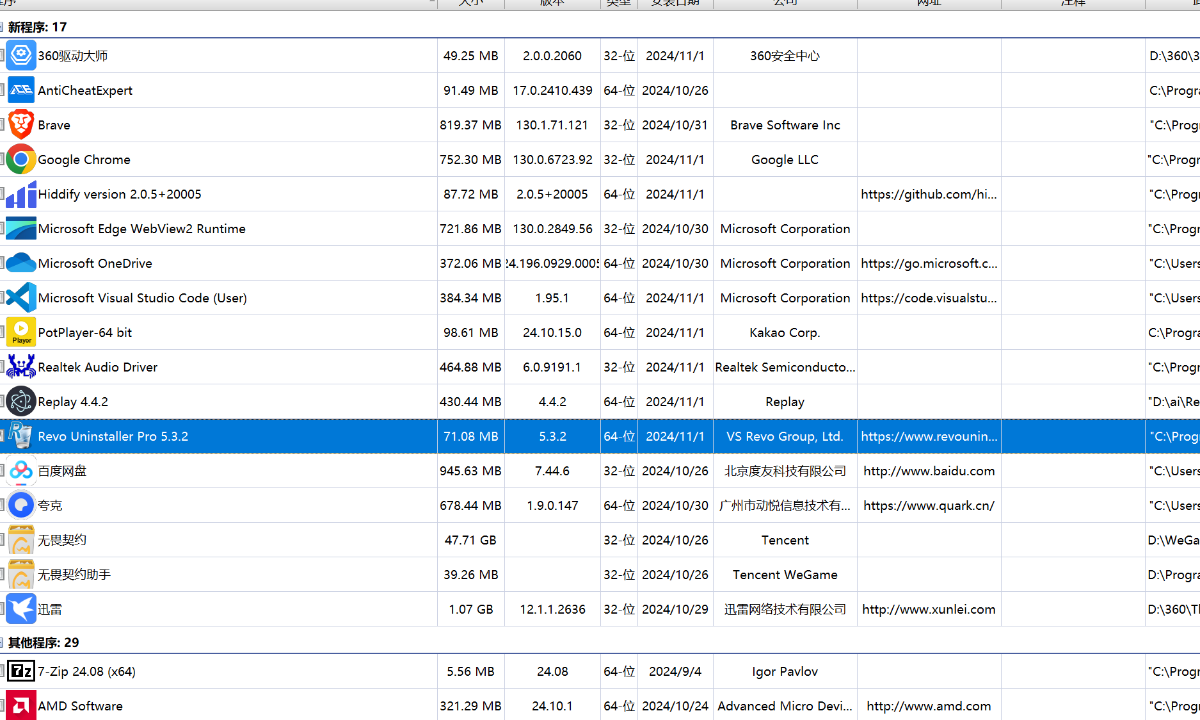Click the 夸克 browser icon
The width and height of the screenshot is (1200, 720).
click(x=21, y=505)
